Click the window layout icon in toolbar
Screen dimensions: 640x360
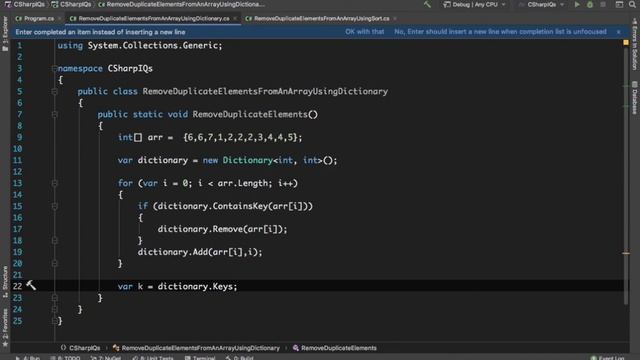click(x=619, y=4)
